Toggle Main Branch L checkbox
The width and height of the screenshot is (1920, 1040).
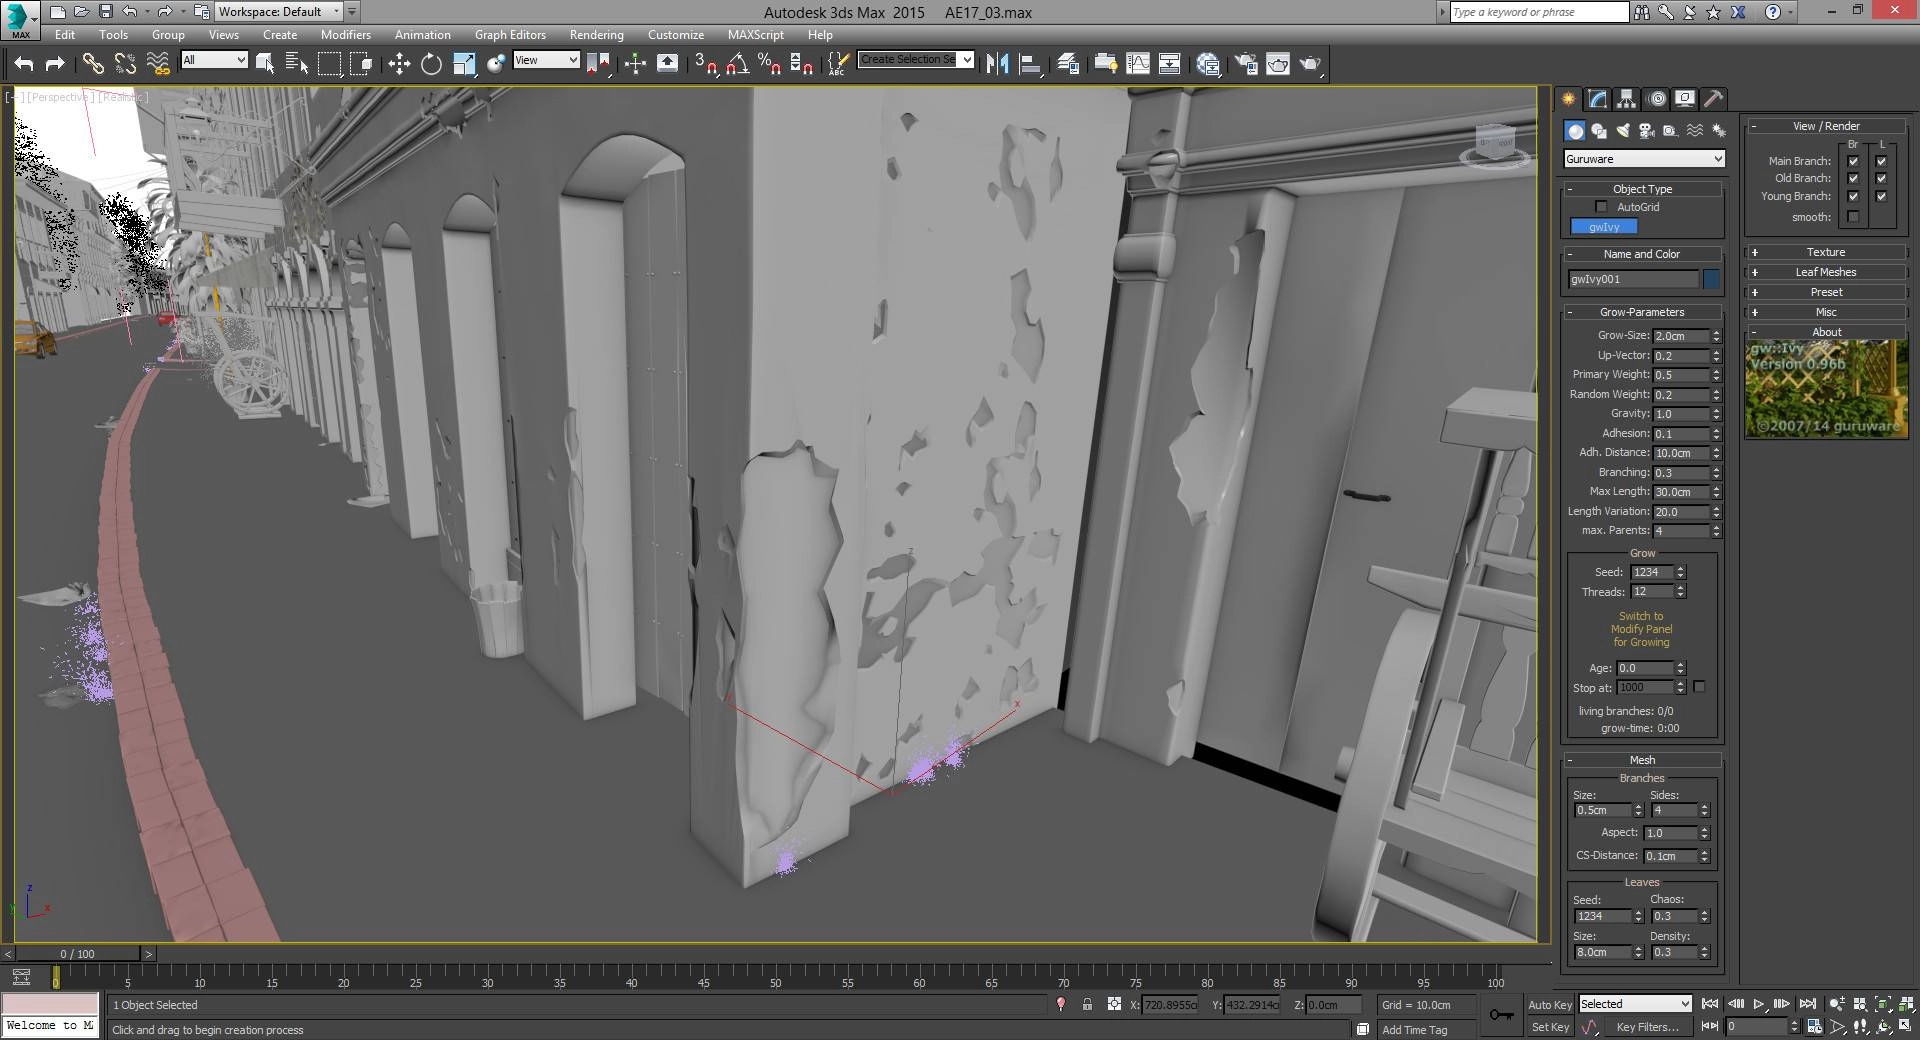pyautogui.click(x=1881, y=161)
